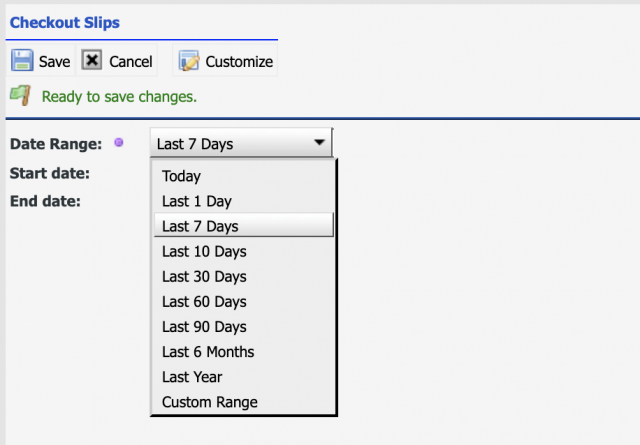Choose Custom Range option
Screen dimensions: 640x445
(244, 402)
